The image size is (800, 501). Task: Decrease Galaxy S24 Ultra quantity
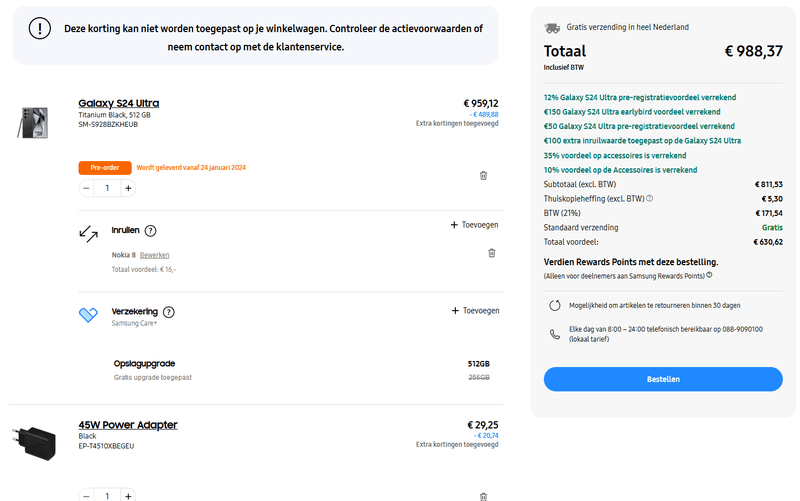[87, 188]
